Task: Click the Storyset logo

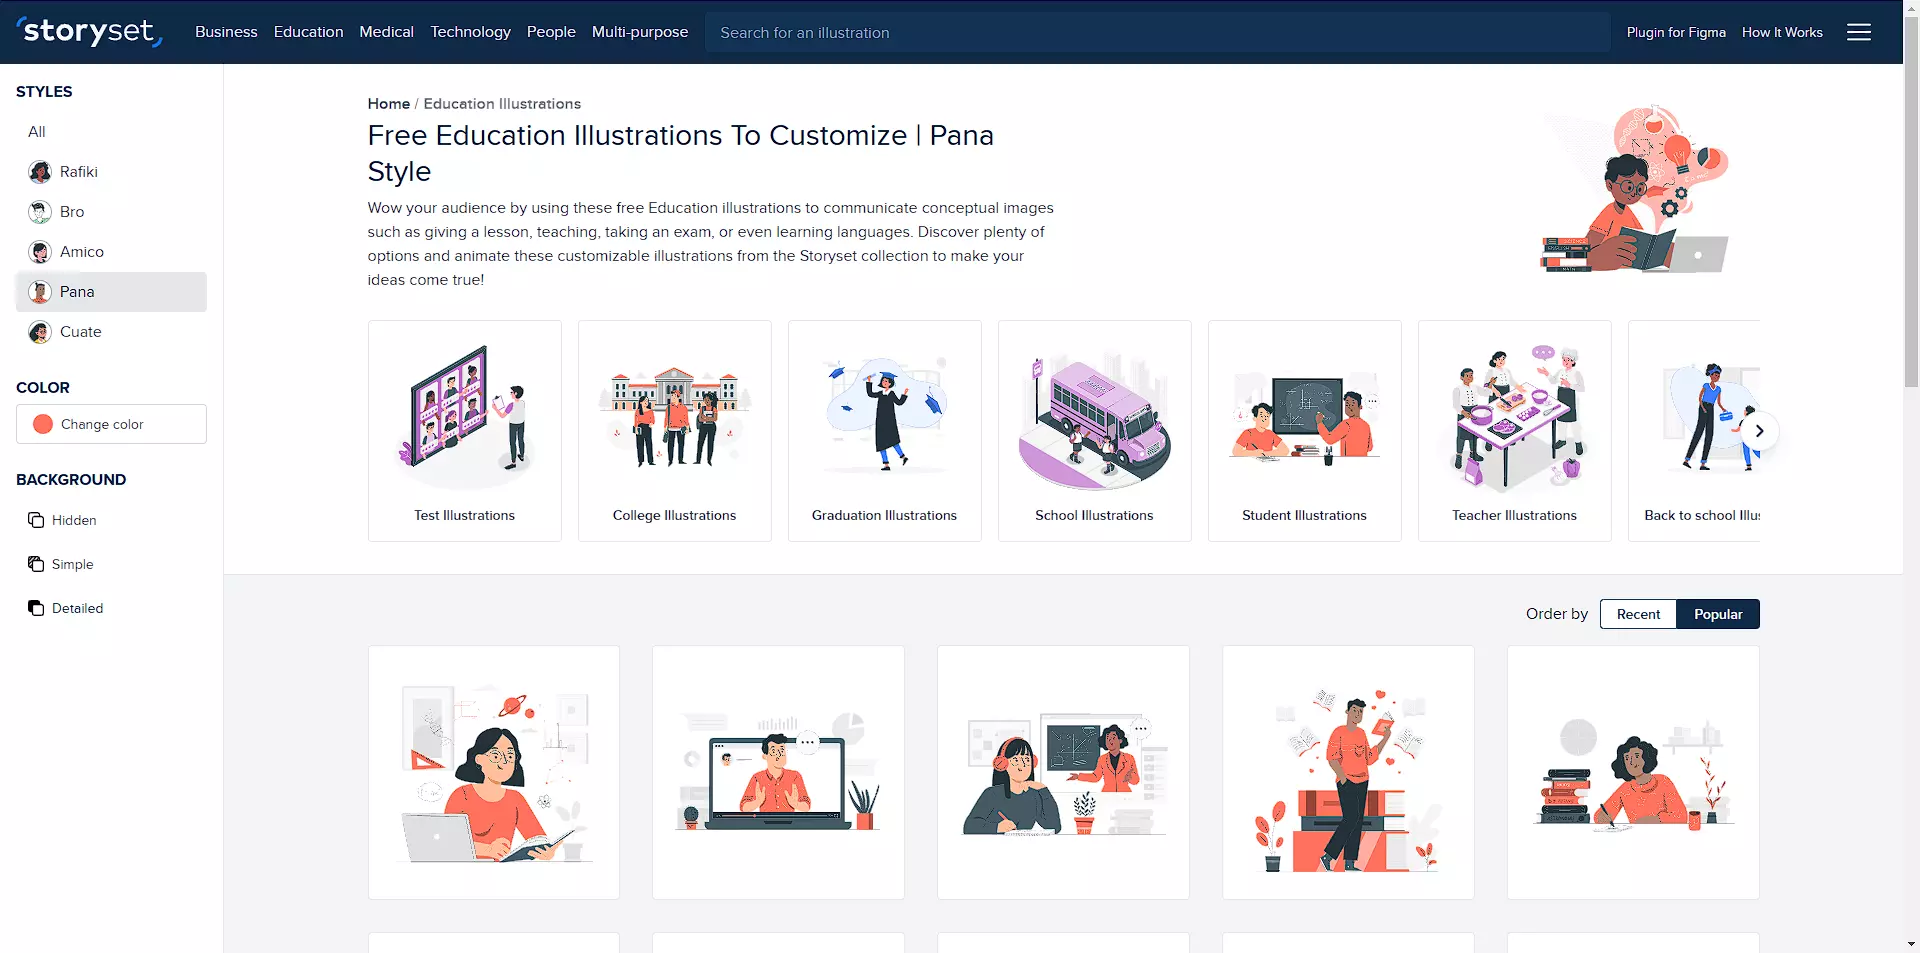Action: [89, 32]
